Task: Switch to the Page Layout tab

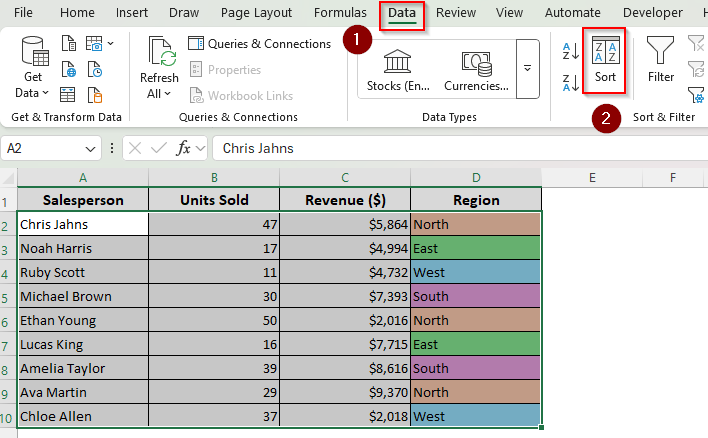Action: tap(256, 13)
